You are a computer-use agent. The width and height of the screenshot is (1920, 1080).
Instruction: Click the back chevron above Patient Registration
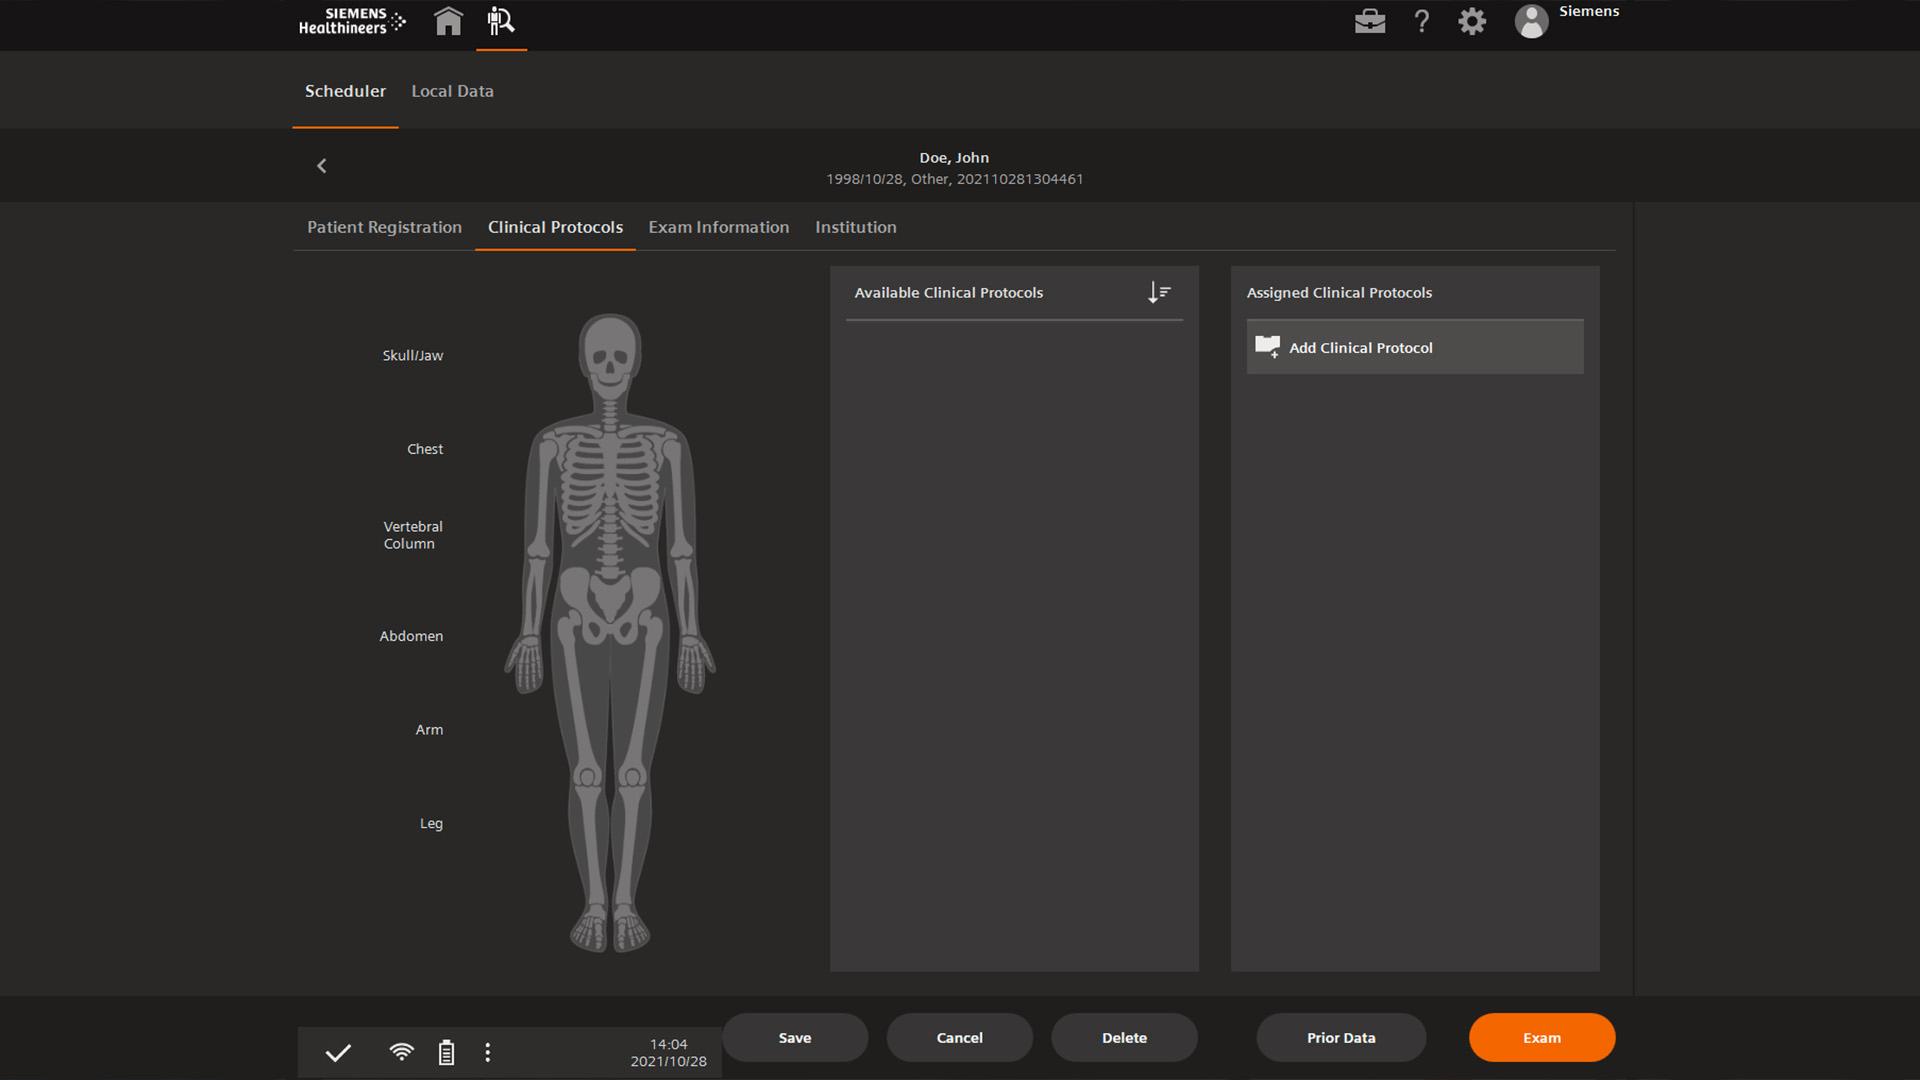click(x=322, y=165)
